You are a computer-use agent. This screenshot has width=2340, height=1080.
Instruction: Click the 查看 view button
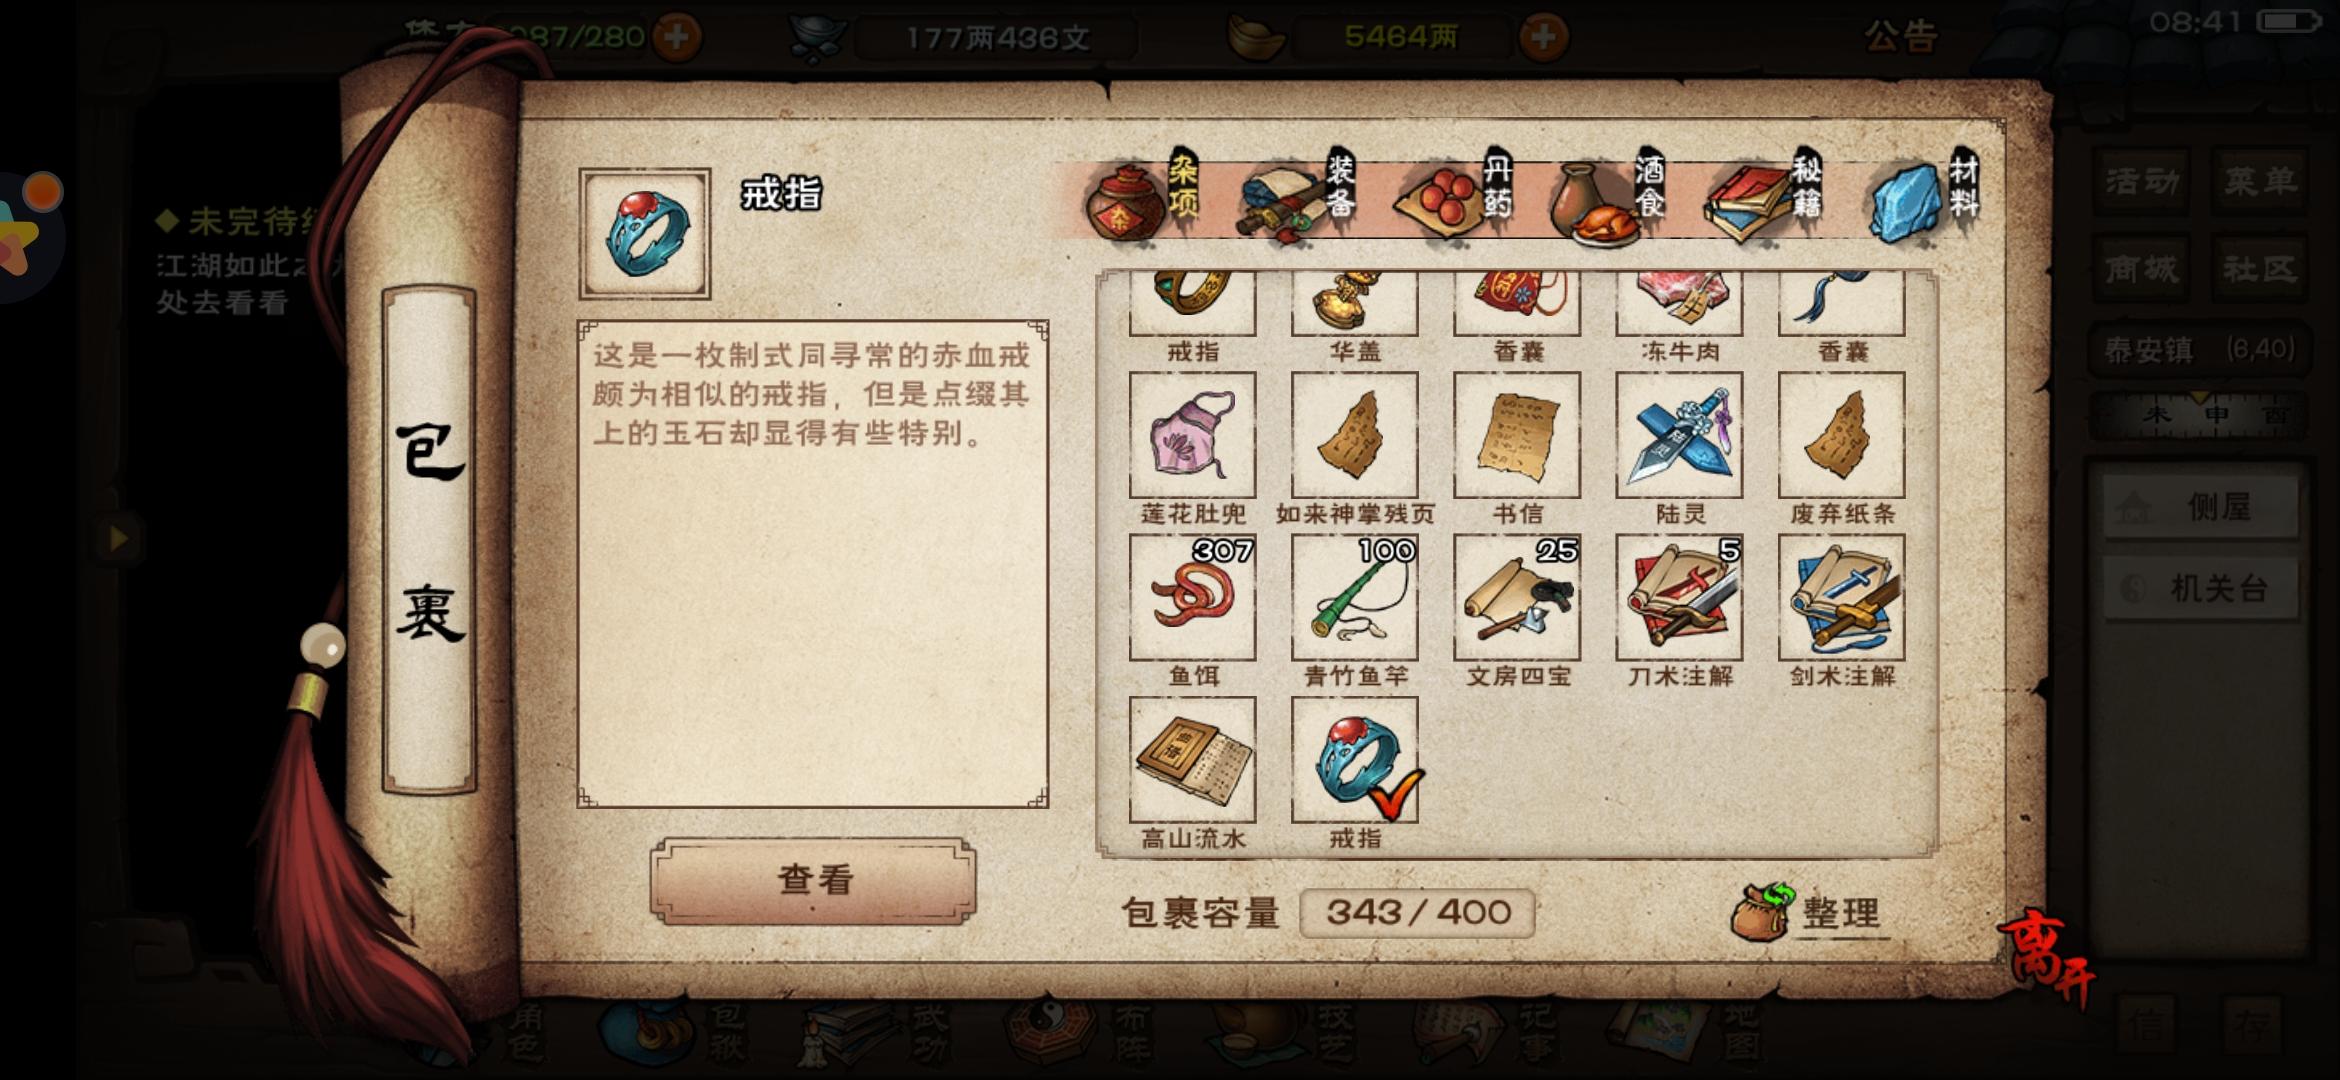[813, 880]
